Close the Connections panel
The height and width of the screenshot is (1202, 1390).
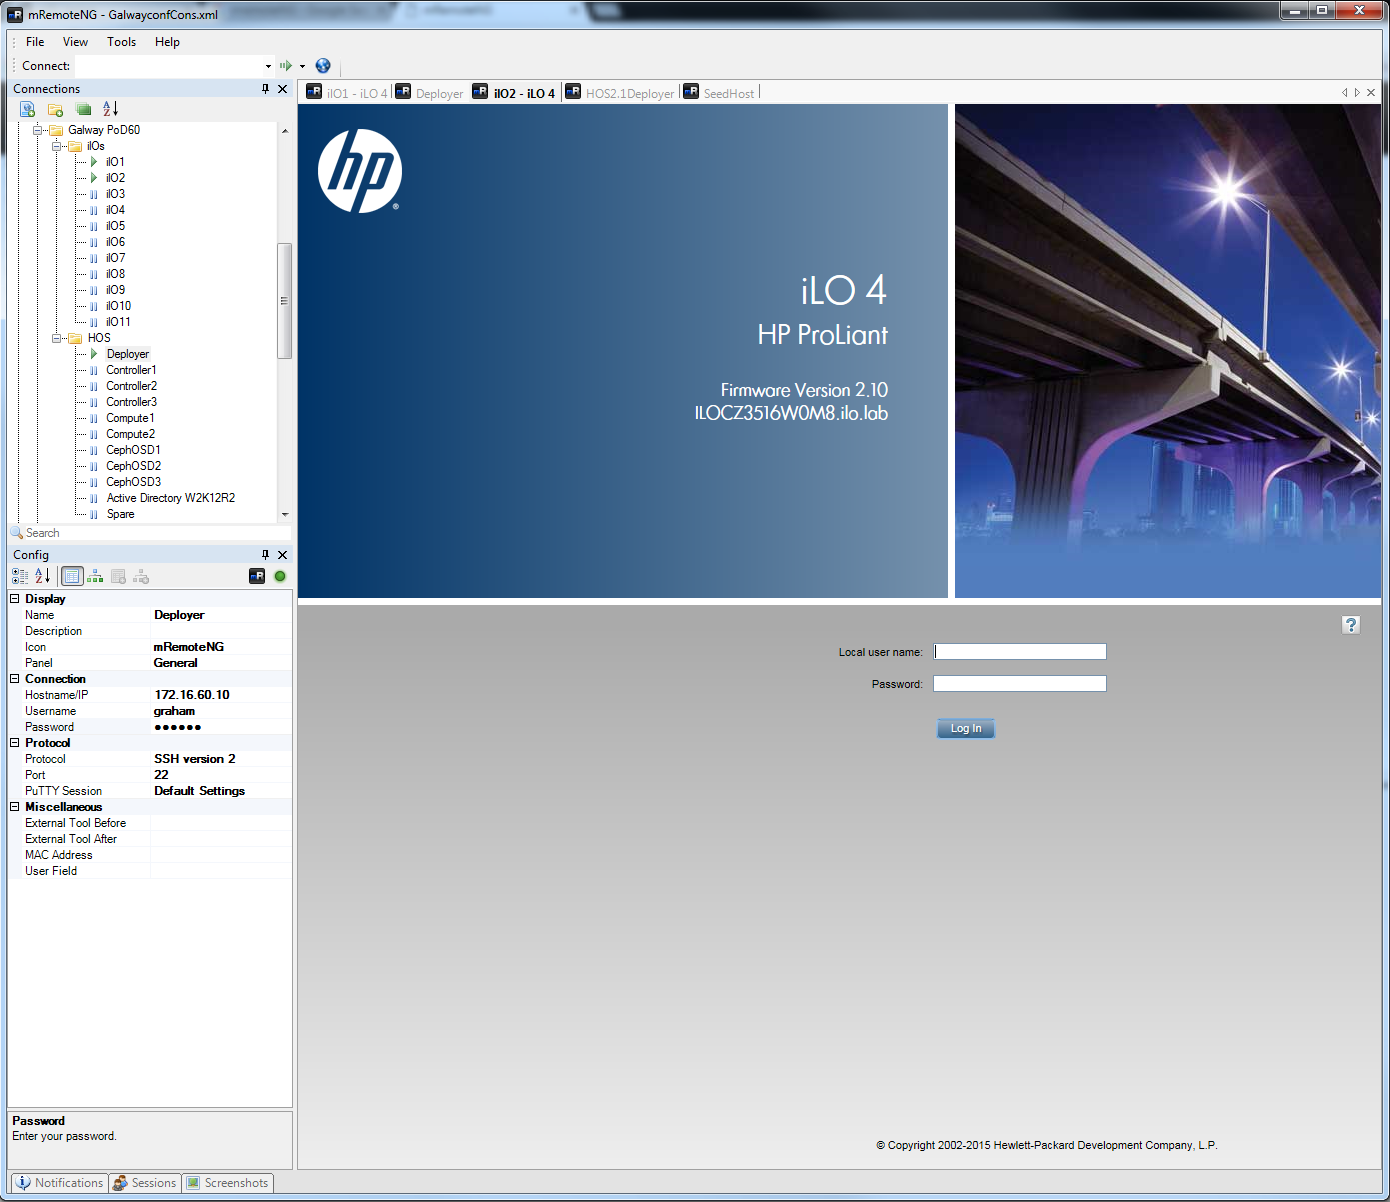pyautogui.click(x=282, y=89)
